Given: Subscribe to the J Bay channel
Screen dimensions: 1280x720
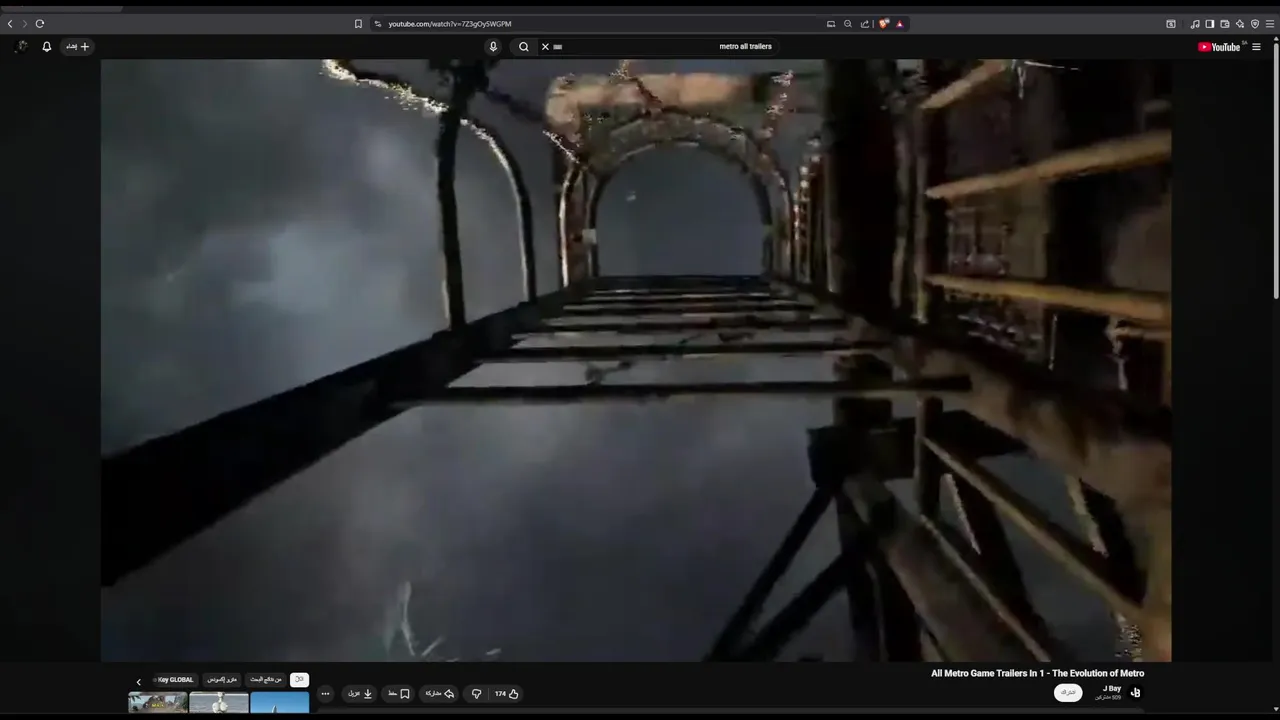Looking at the screenshot, I should coord(1068,692).
